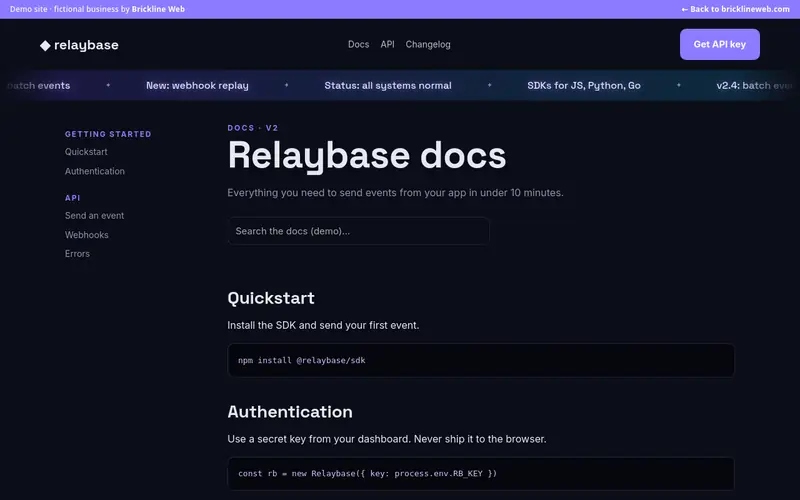The width and height of the screenshot is (800, 500).
Task: Click the 'DOCS · V2' breadcrumb label
Action: coord(253,128)
